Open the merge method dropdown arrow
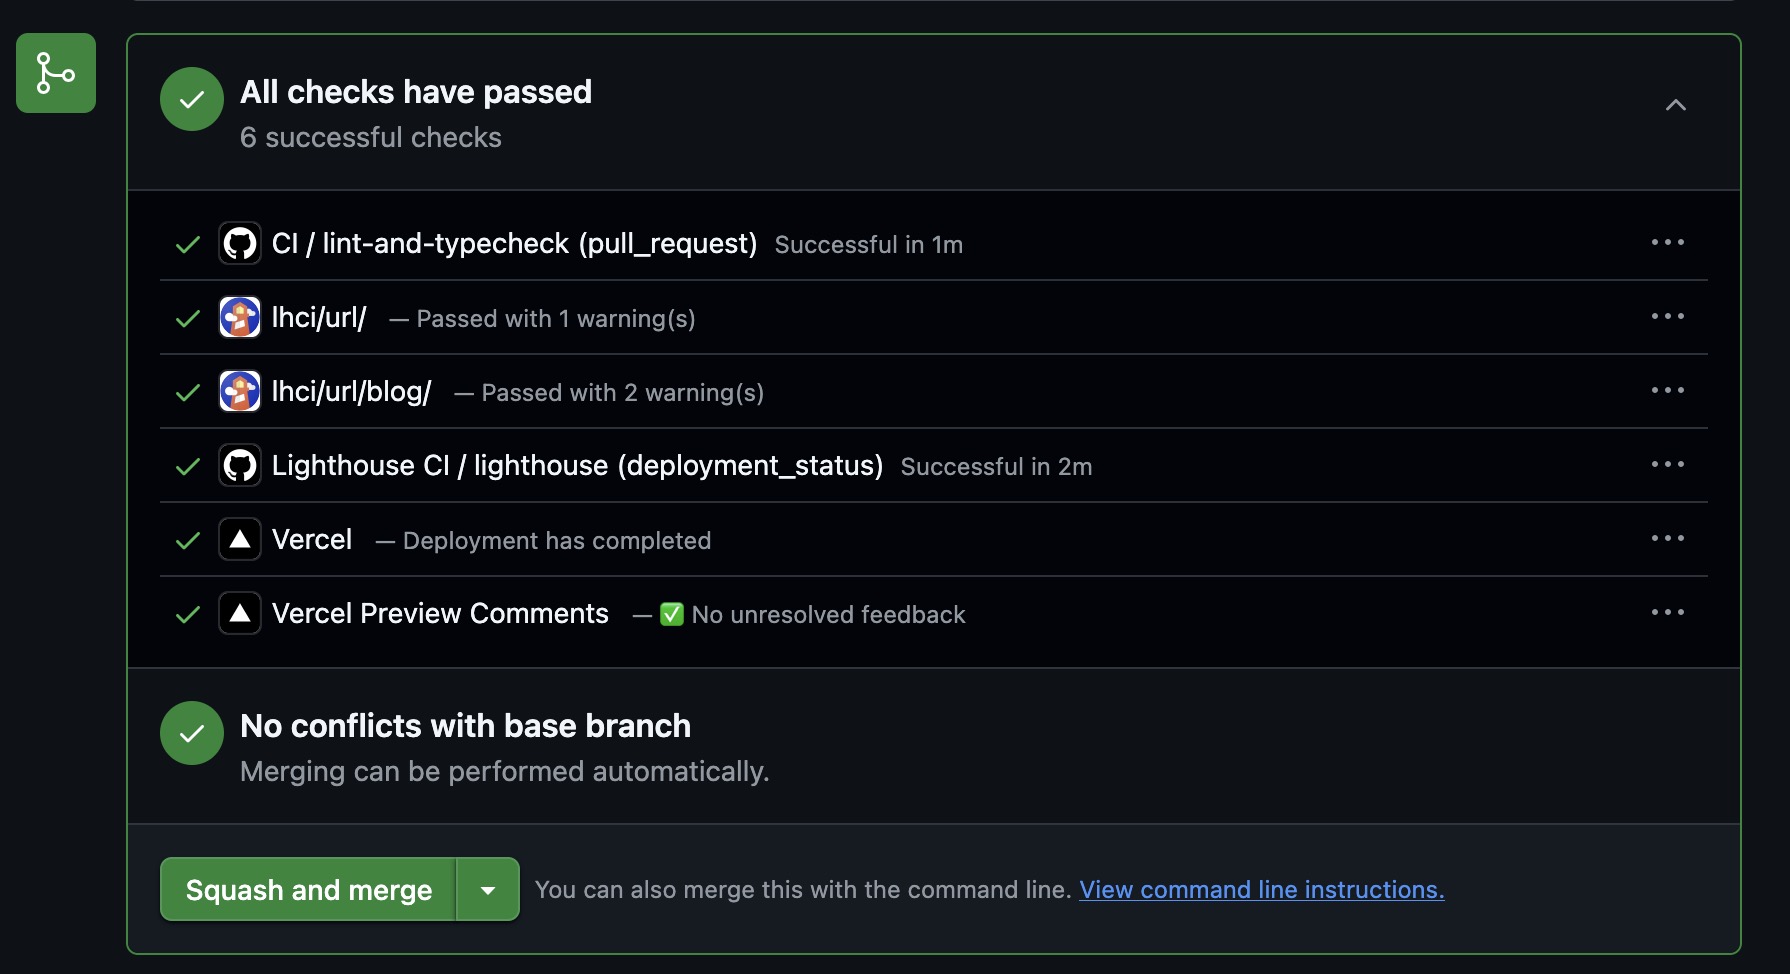Viewport: 1790px width, 974px height. coord(488,889)
